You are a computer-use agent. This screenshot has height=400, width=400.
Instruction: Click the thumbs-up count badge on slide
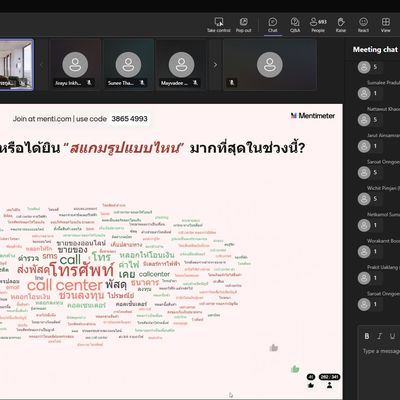(x=311, y=377)
